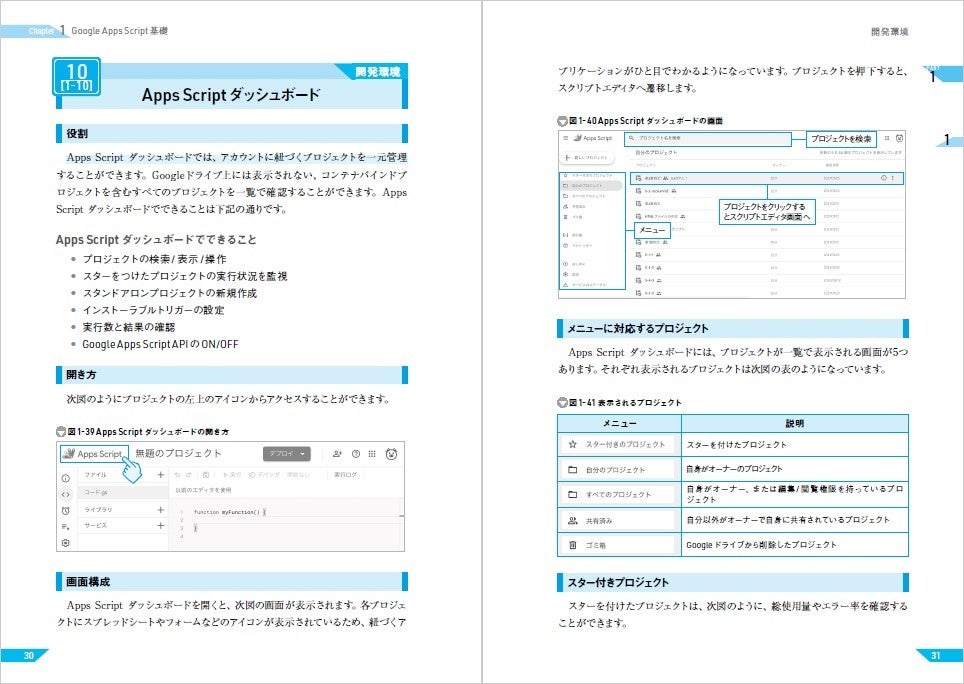
Task: Click the plus next to サービス
Action: click(160, 525)
